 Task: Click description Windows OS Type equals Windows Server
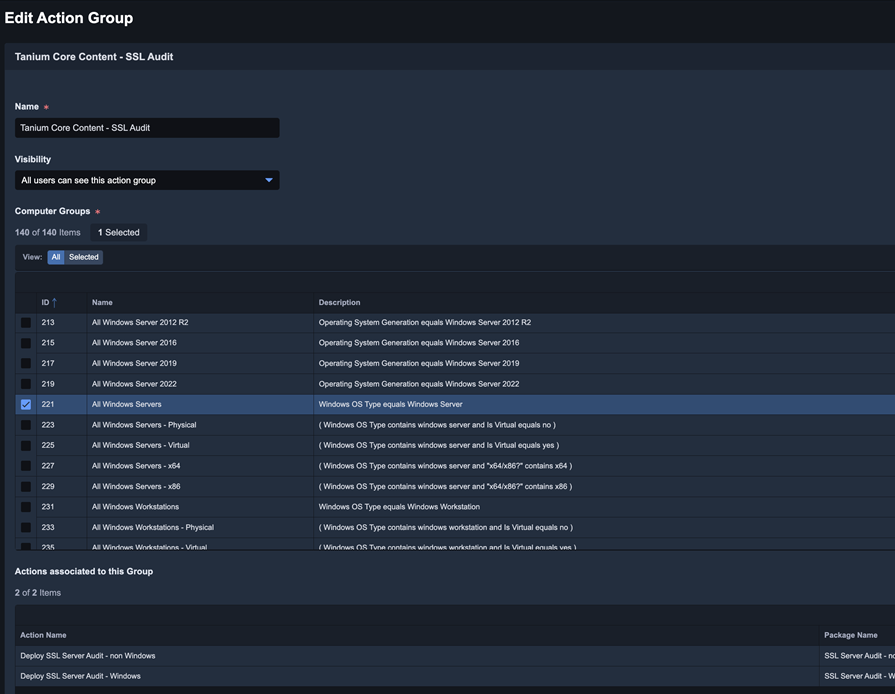(x=390, y=405)
